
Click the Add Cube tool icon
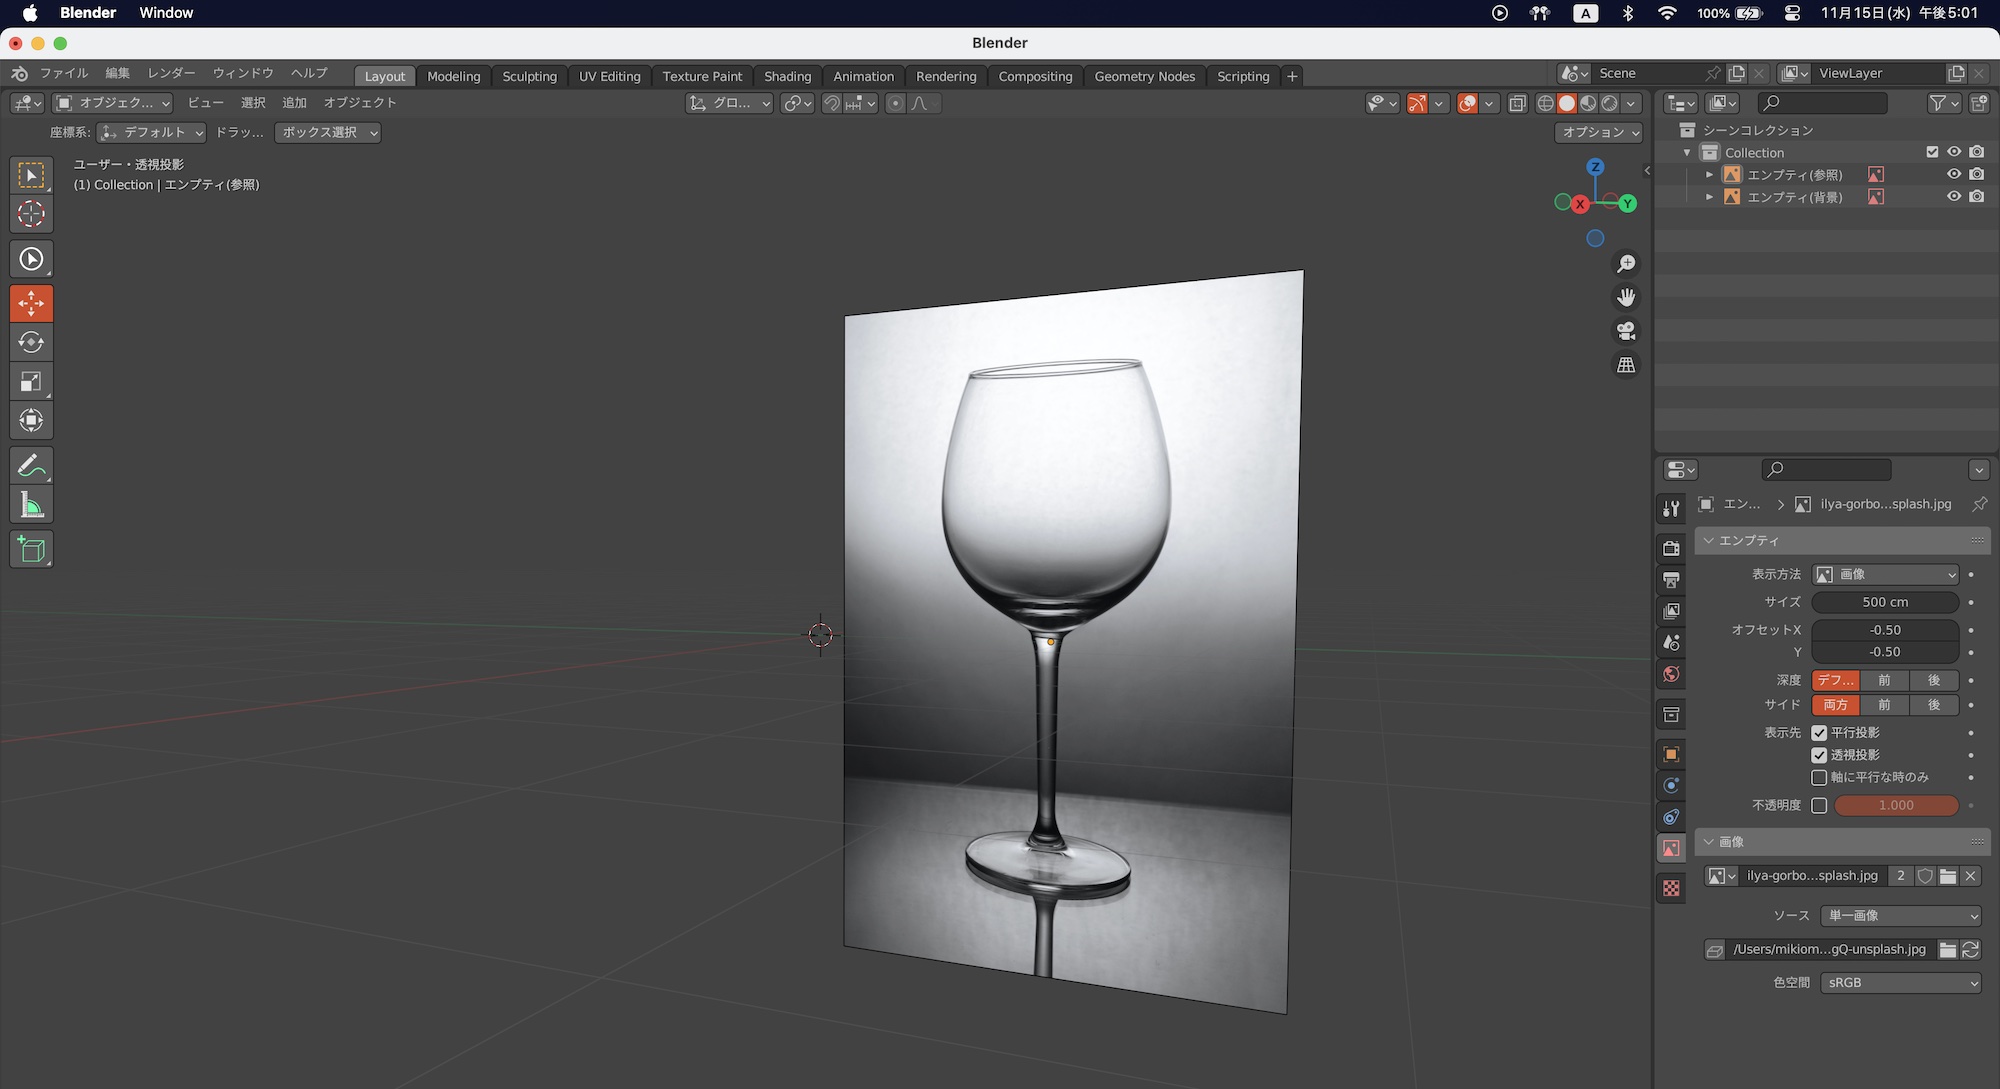pos(31,550)
